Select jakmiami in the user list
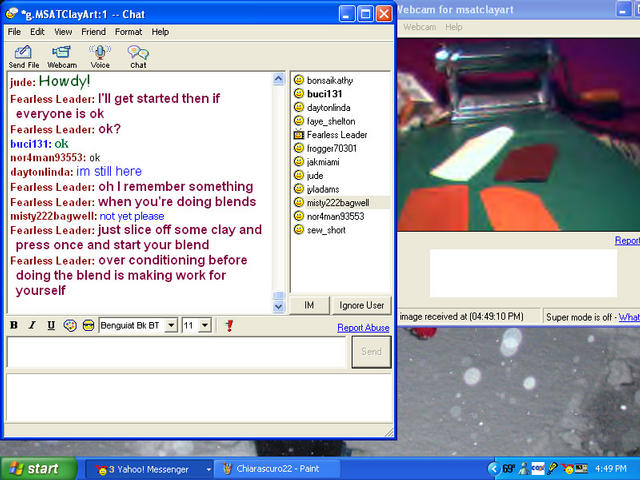Viewport: 640px width, 480px height. pos(323,162)
